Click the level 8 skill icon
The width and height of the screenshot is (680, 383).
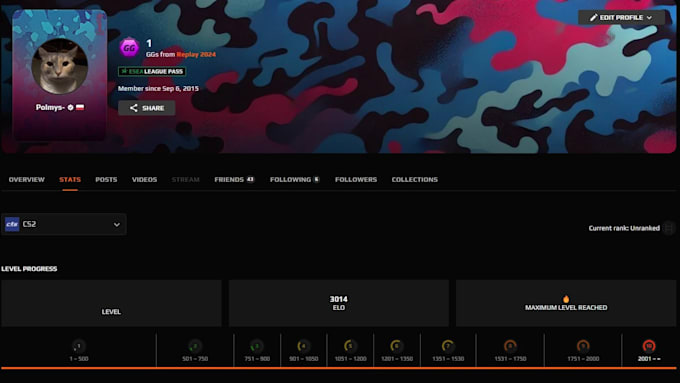(510, 346)
